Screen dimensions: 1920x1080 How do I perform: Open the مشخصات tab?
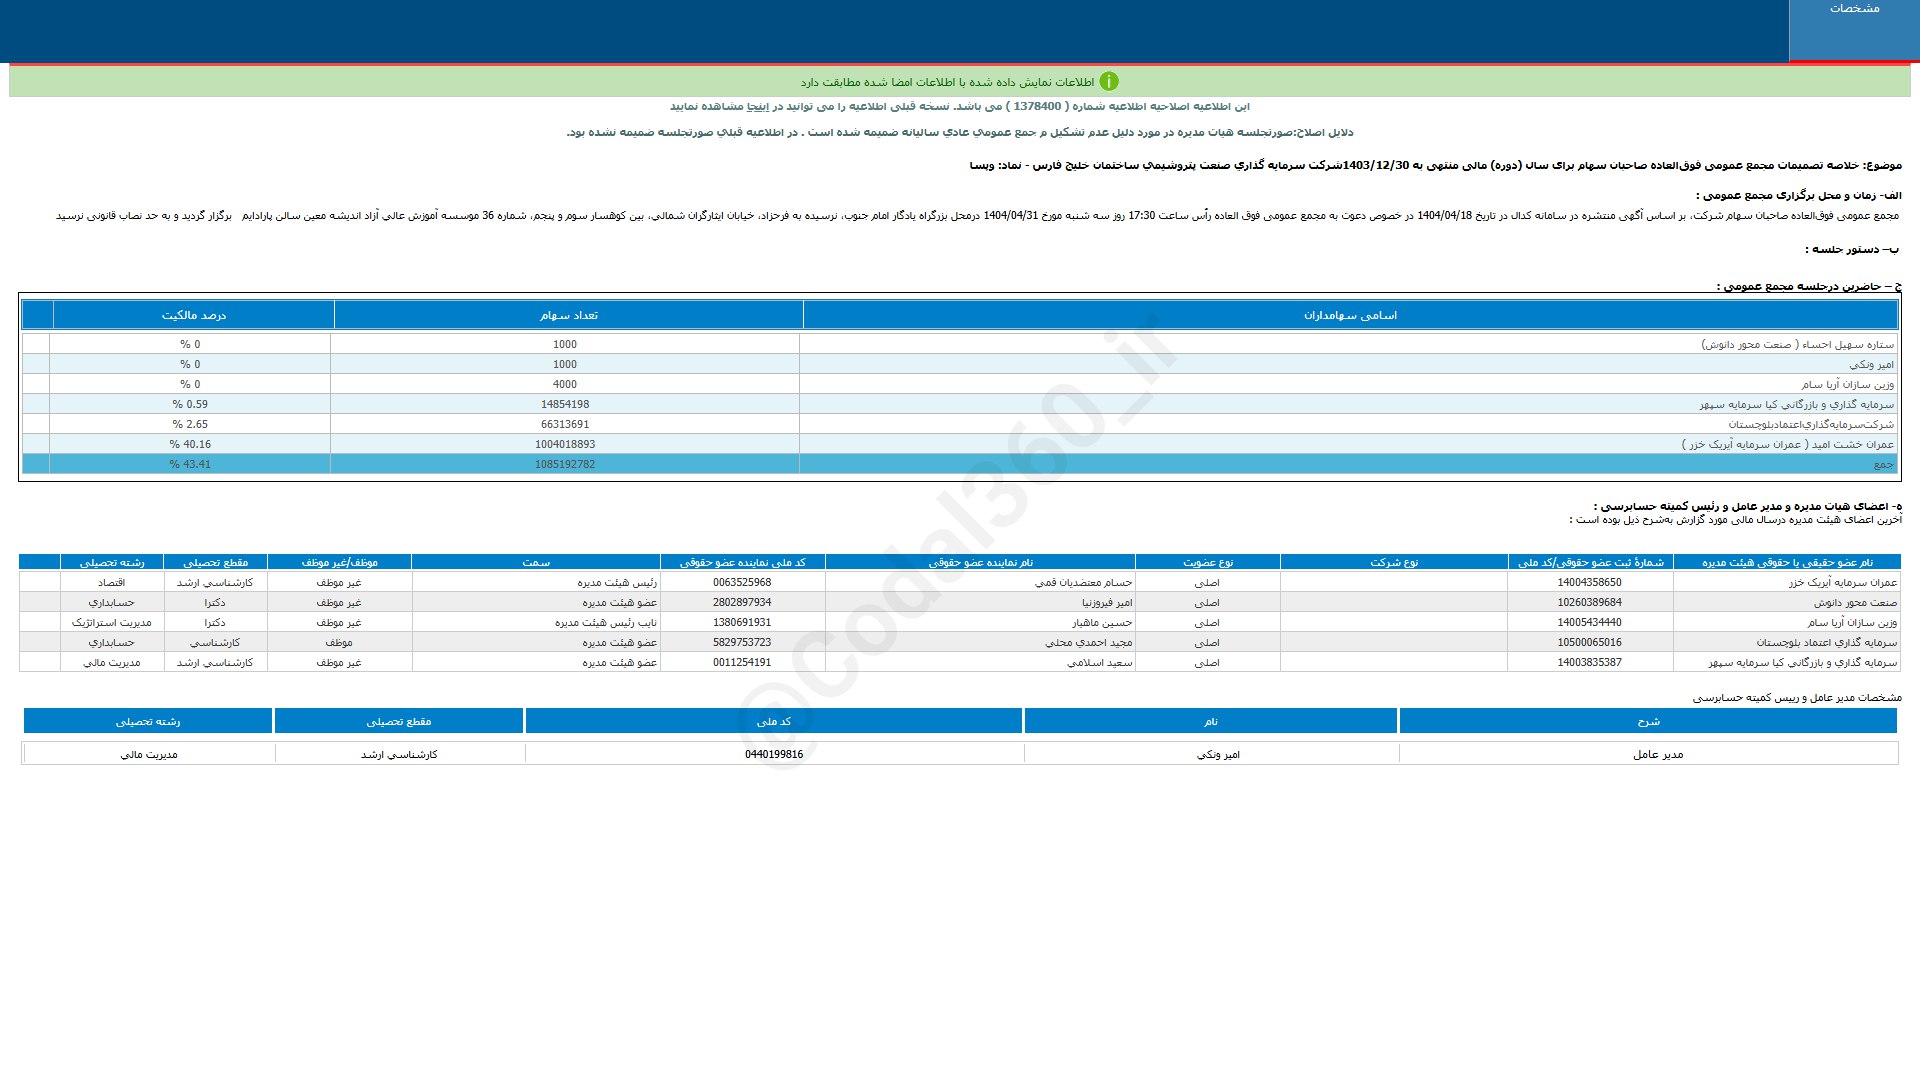click(1854, 9)
